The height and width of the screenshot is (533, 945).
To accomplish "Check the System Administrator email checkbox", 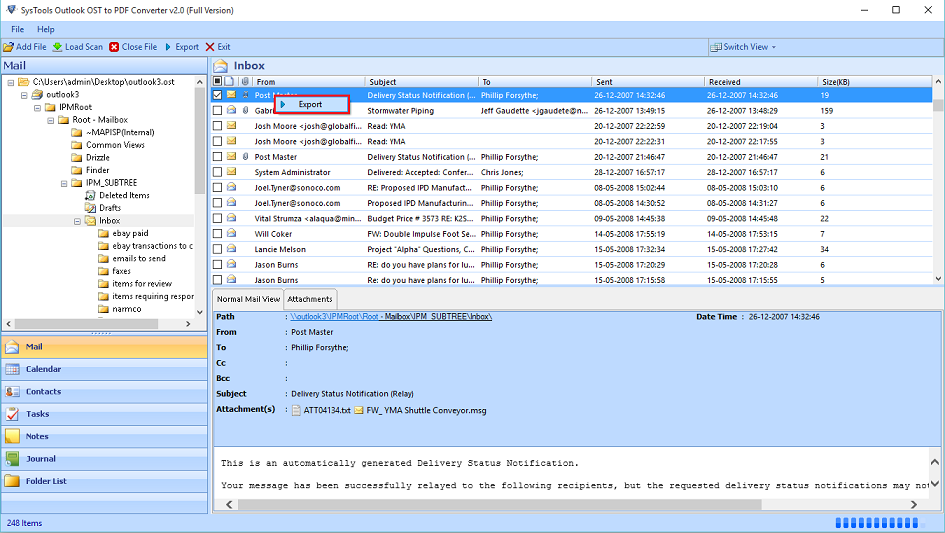I will 218,172.
